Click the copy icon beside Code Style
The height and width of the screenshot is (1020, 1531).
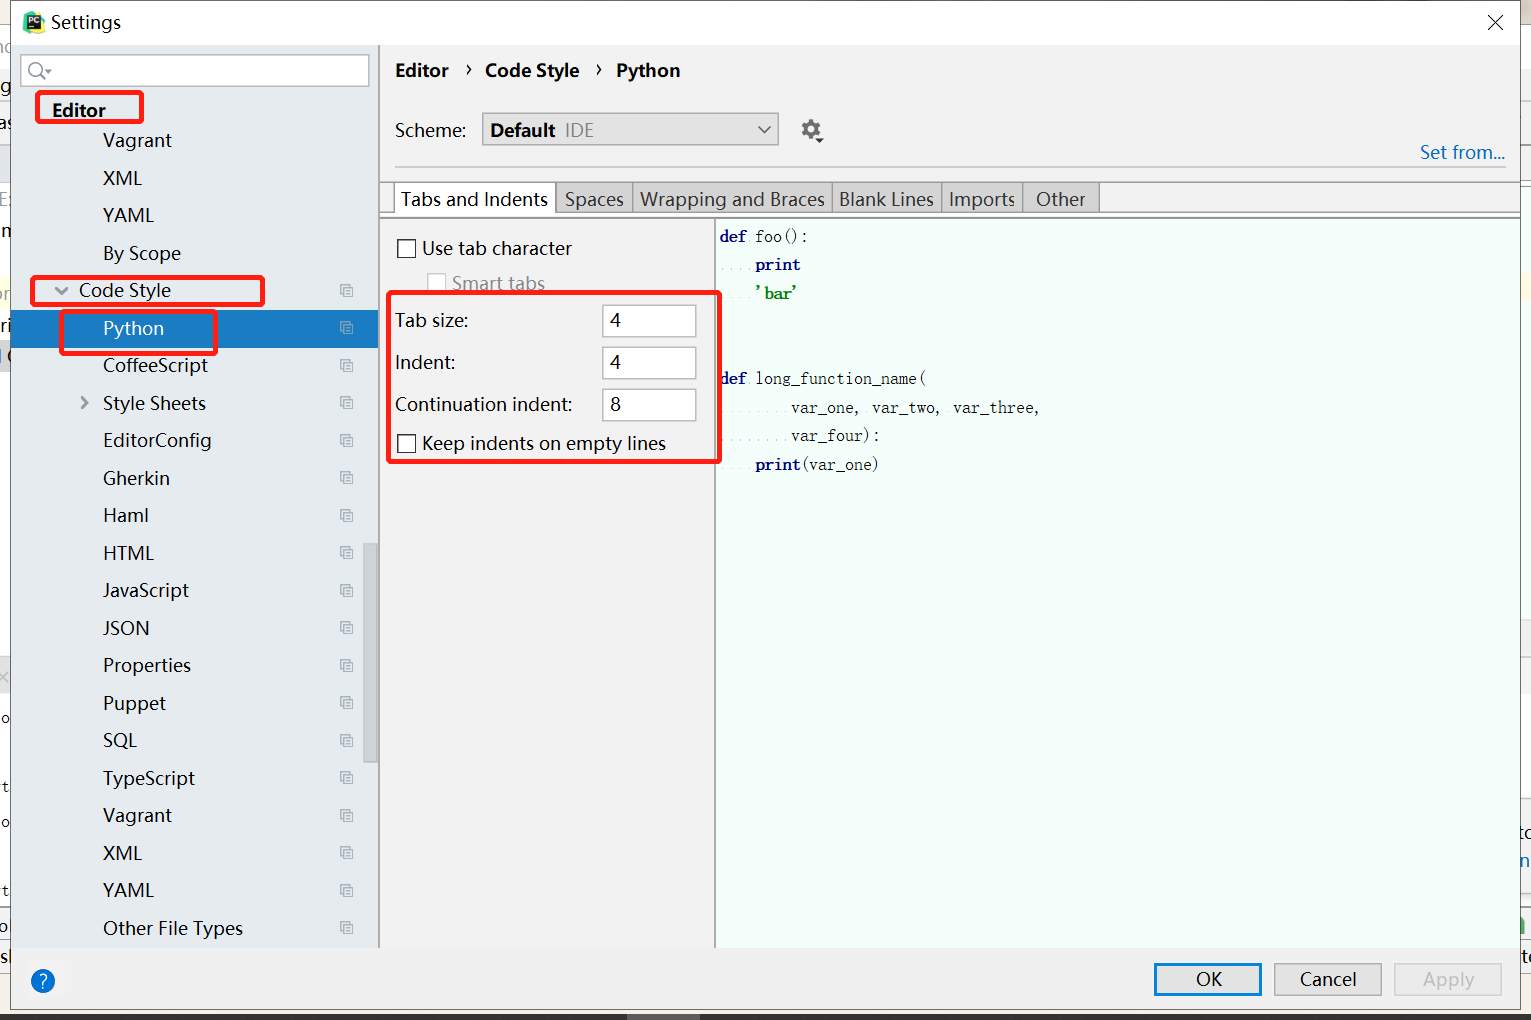[347, 291]
